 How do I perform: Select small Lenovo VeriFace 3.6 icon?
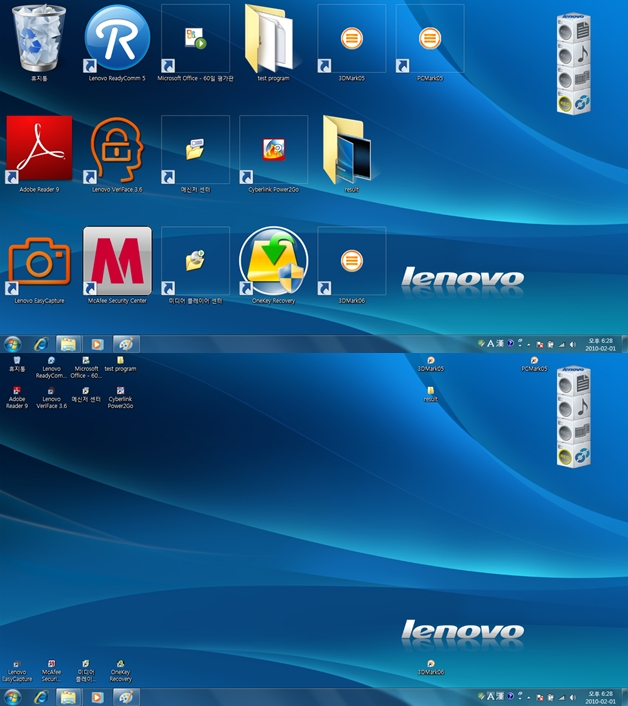(x=51, y=390)
